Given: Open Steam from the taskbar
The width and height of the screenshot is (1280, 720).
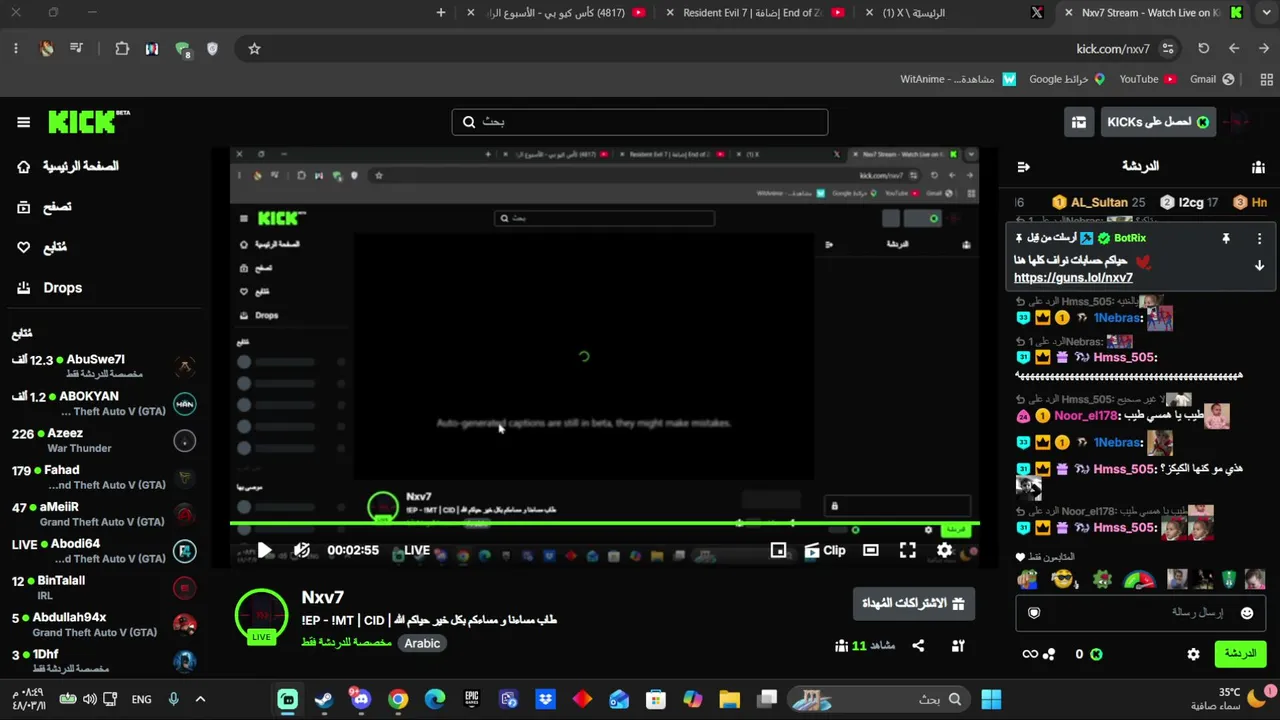Looking at the screenshot, I should [x=324, y=699].
